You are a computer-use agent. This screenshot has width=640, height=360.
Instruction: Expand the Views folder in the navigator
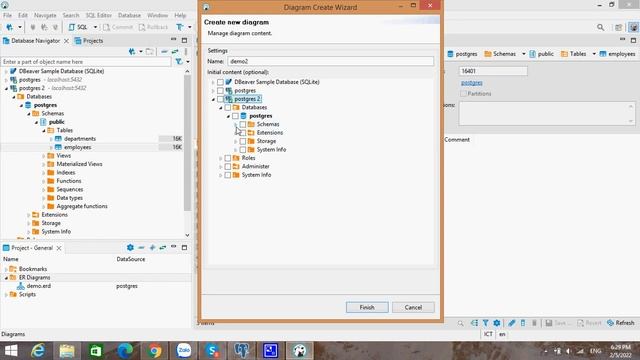[x=44, y=156]
